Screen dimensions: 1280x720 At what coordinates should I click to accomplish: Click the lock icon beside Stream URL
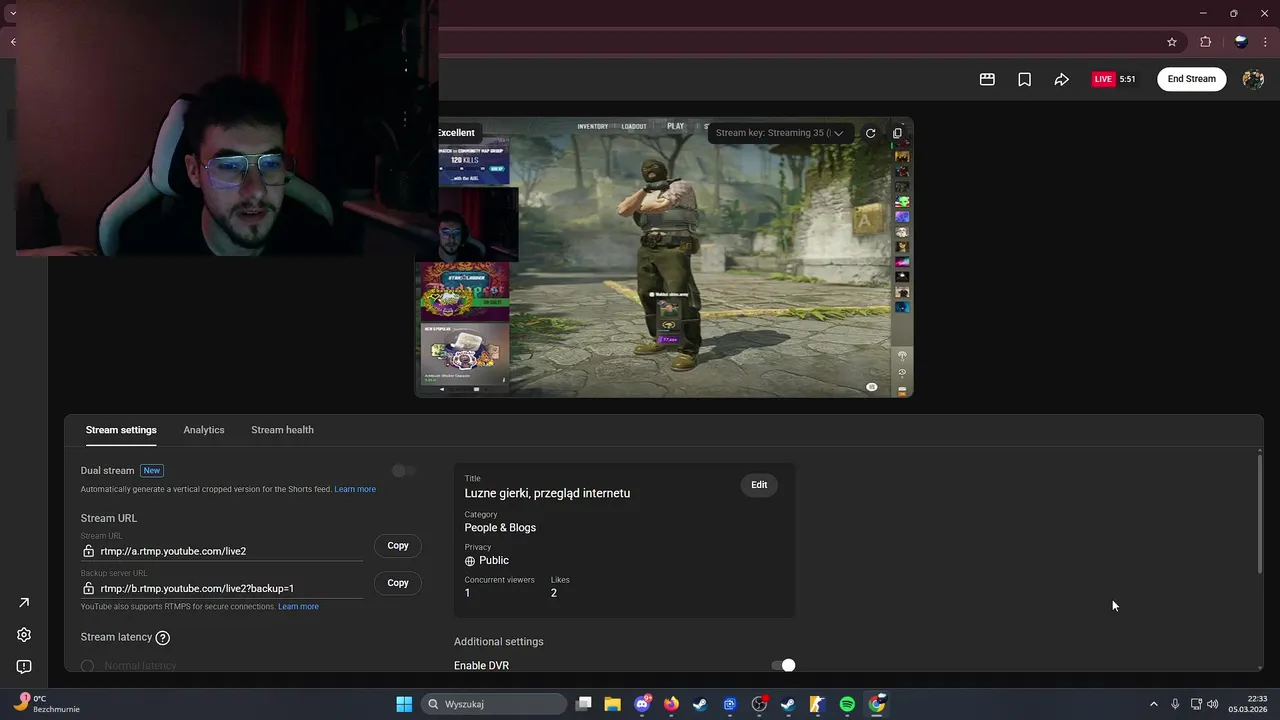point(88,551)
